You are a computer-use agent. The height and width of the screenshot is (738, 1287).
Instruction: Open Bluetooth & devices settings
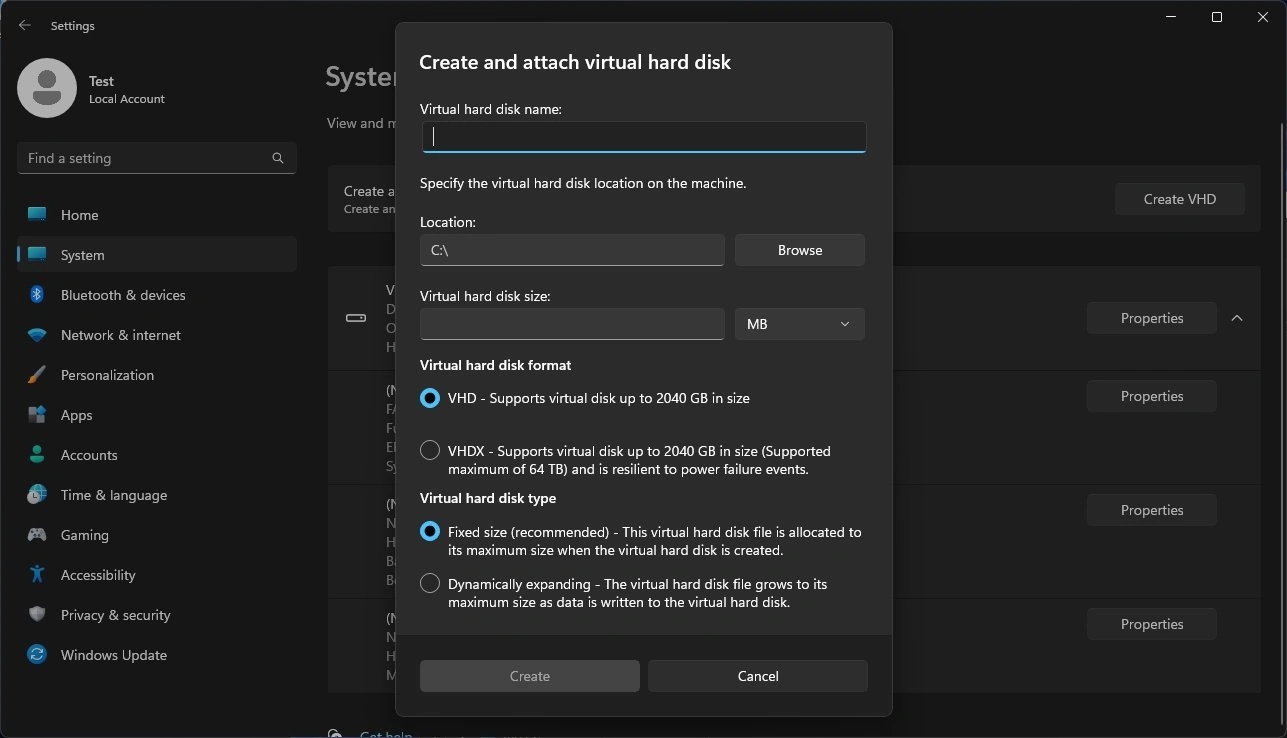(122, 294)
